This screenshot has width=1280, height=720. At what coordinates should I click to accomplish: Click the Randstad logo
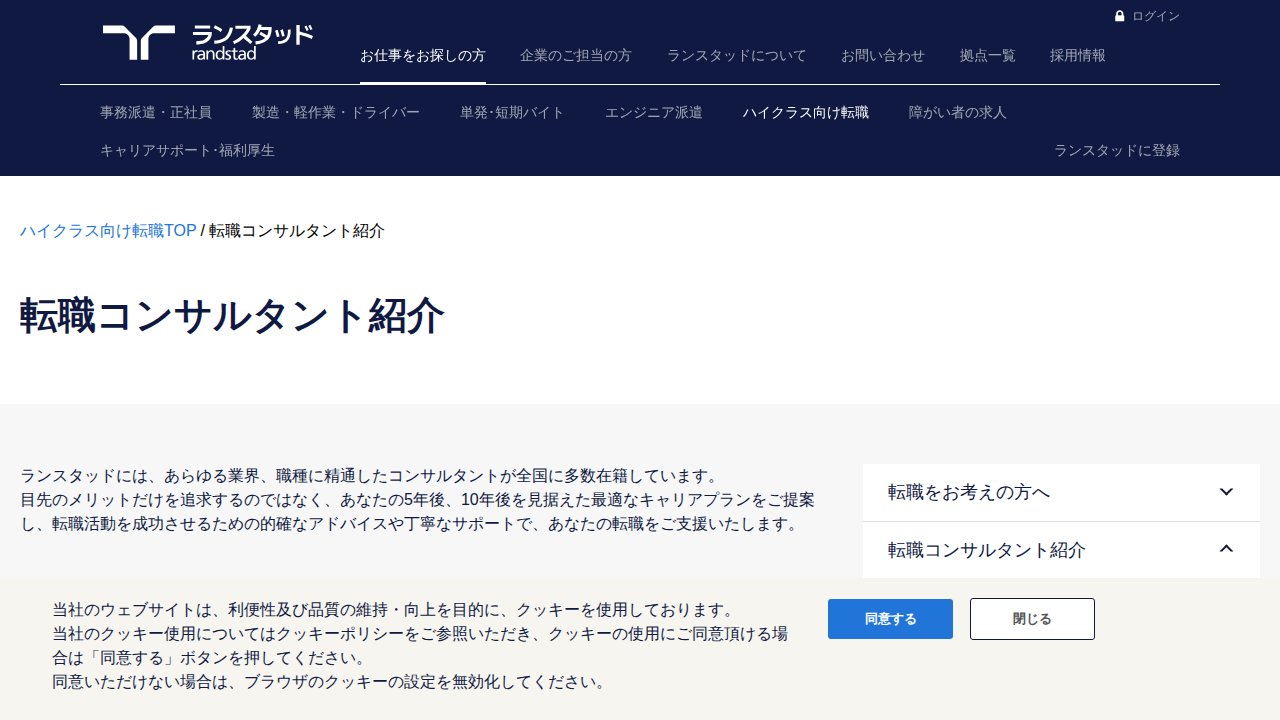[x=207, y=43]
